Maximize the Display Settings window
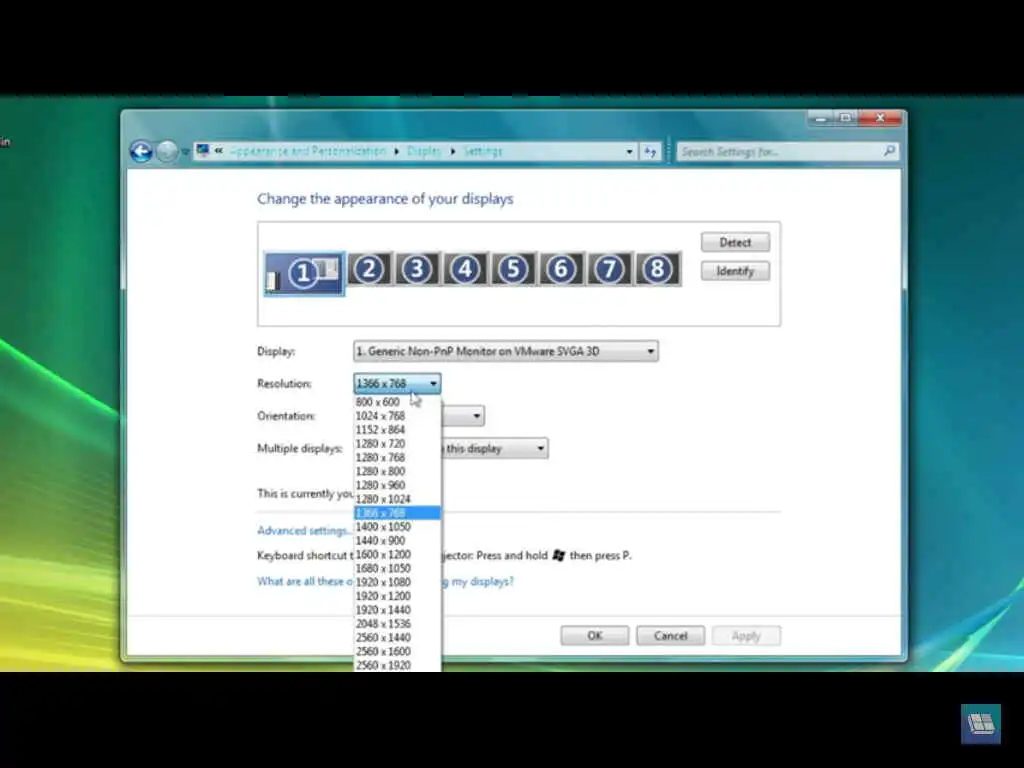Image resolution: width=1024 pixels, height=768 pixels. click(x=846, y=118)
